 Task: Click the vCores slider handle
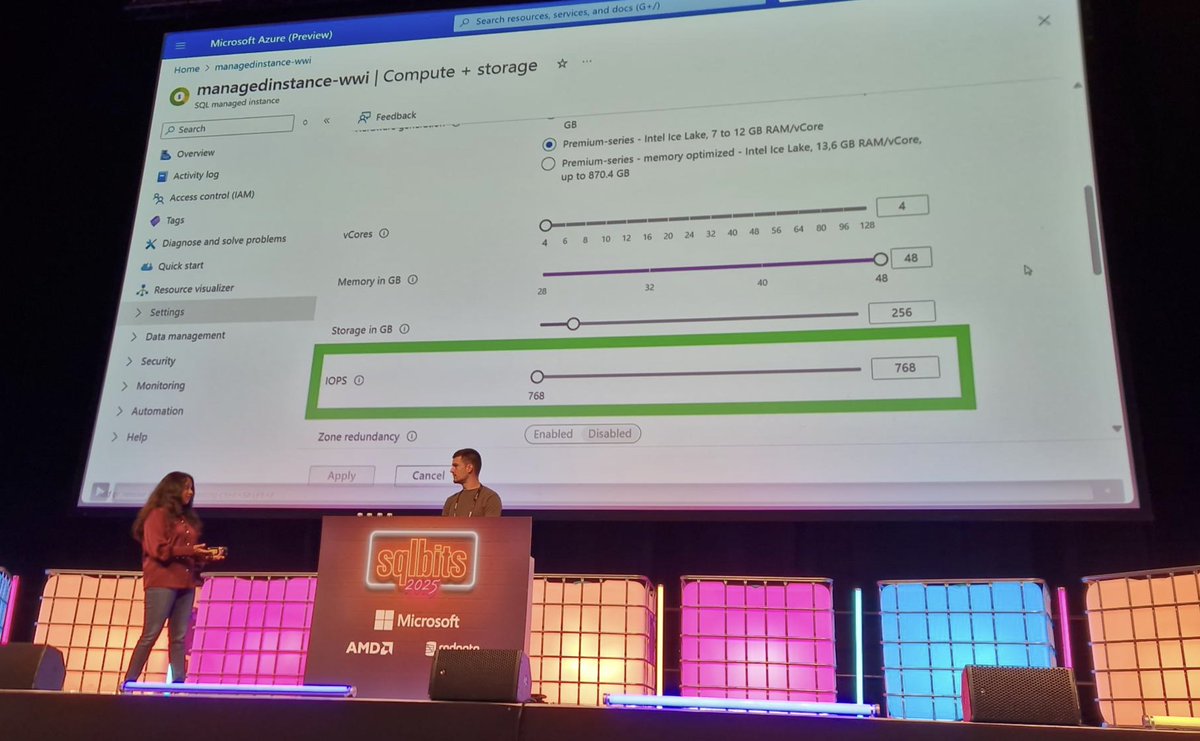[x=545, y=226]
